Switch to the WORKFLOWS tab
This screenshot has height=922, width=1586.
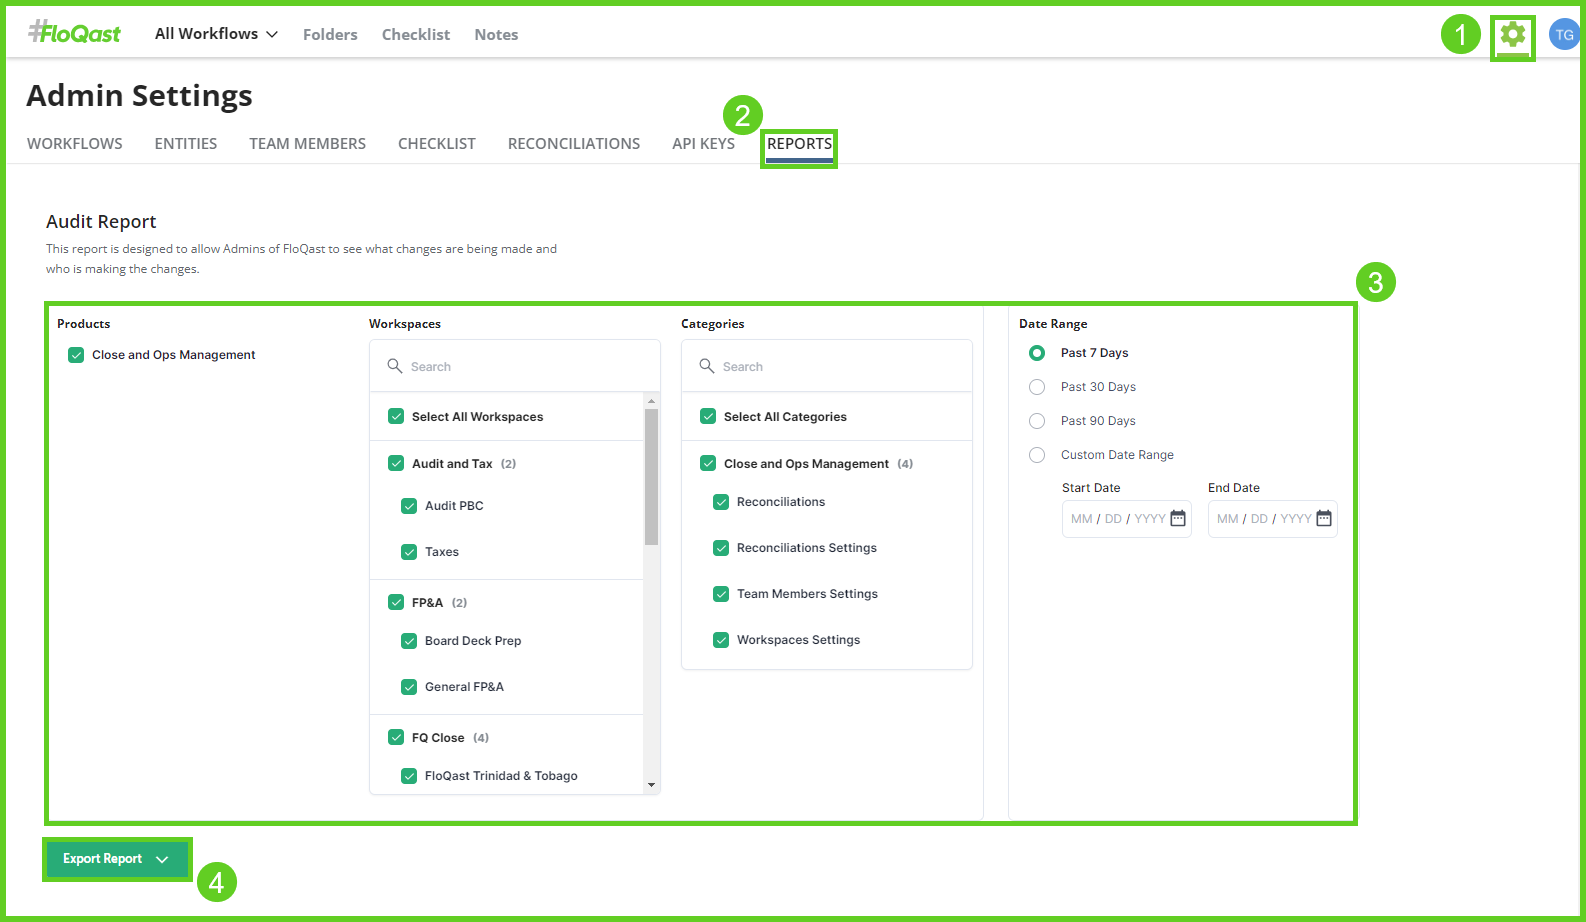pos(75,144)
